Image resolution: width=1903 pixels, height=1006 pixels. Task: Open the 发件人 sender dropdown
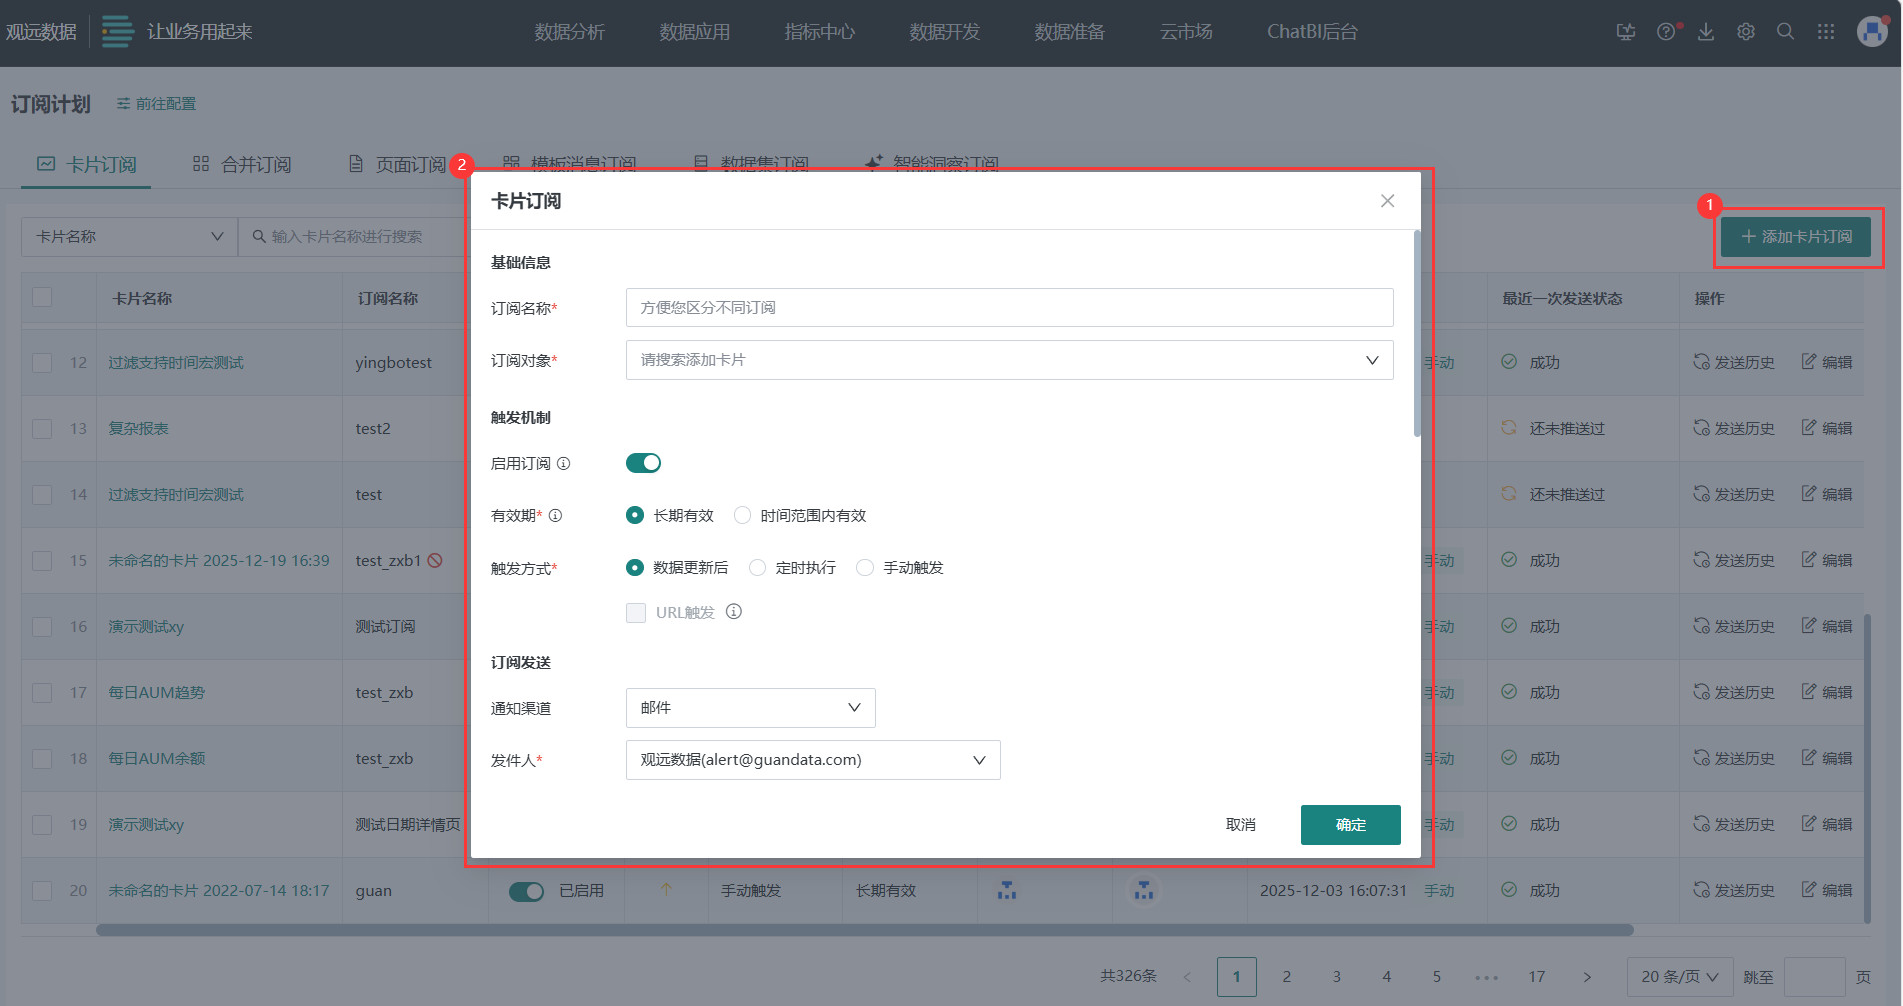[812, 760]
